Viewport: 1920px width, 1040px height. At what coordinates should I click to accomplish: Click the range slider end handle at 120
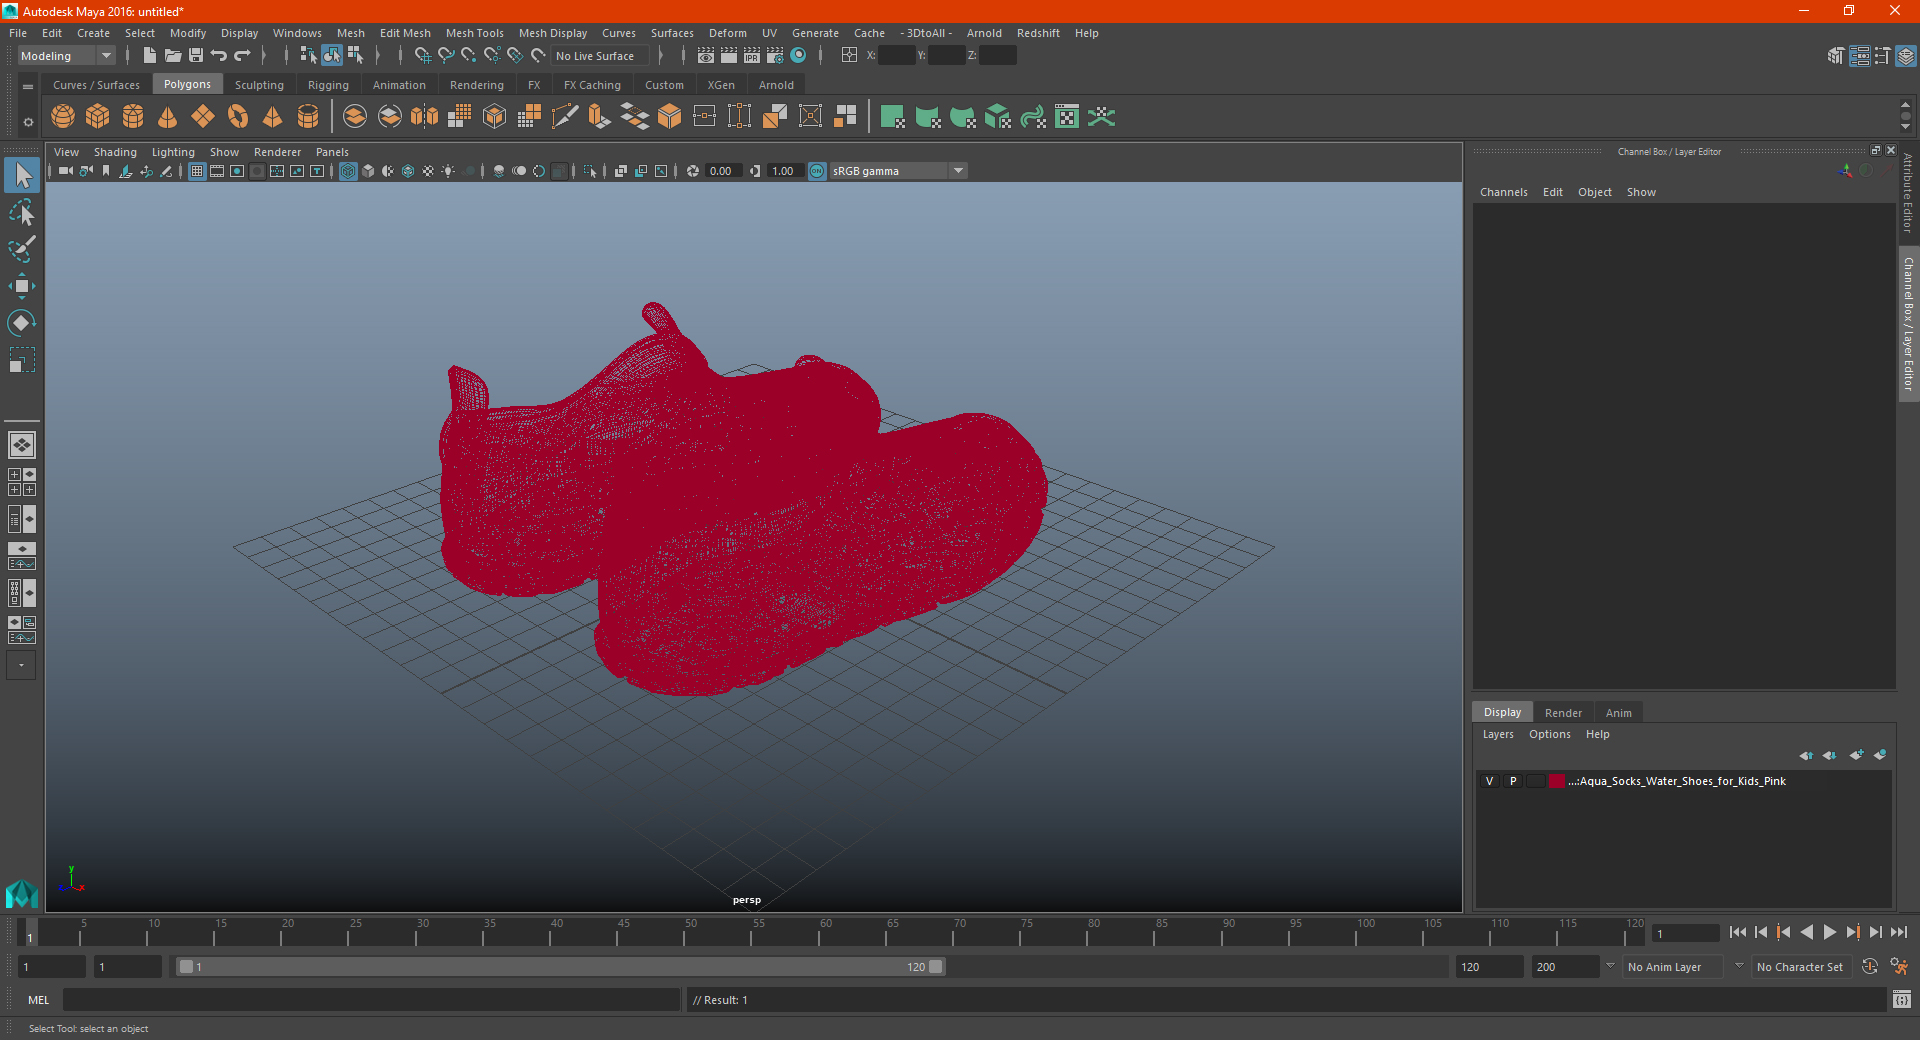pos(935,967)
